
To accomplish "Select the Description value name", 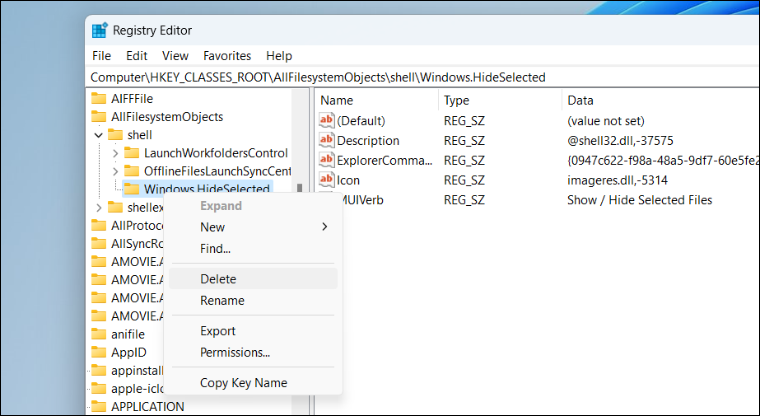I will coord(368,141).
